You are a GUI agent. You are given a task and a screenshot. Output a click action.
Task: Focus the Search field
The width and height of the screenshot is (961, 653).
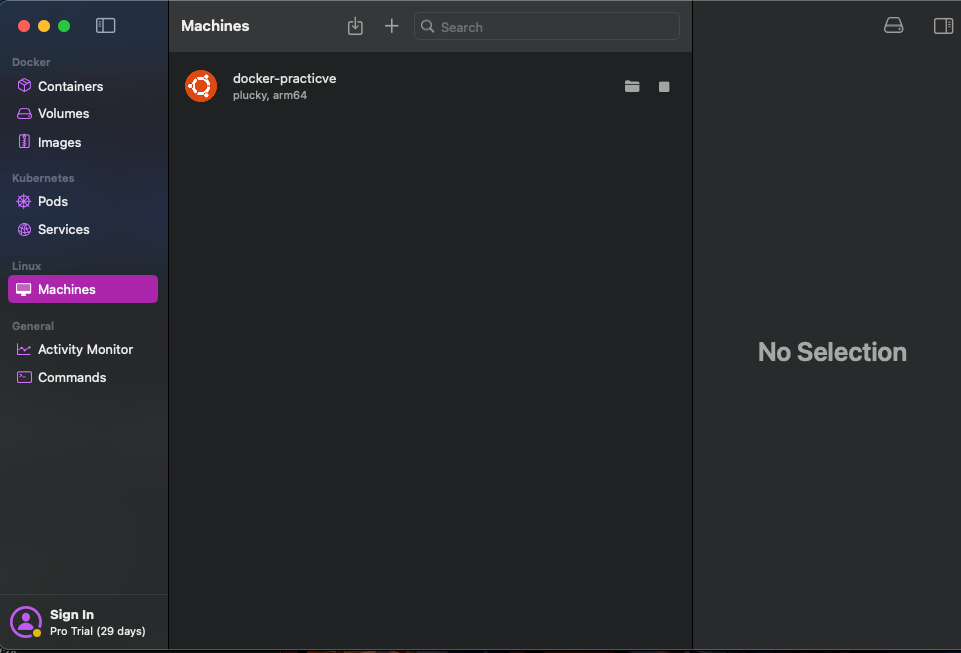pos(547,26)
